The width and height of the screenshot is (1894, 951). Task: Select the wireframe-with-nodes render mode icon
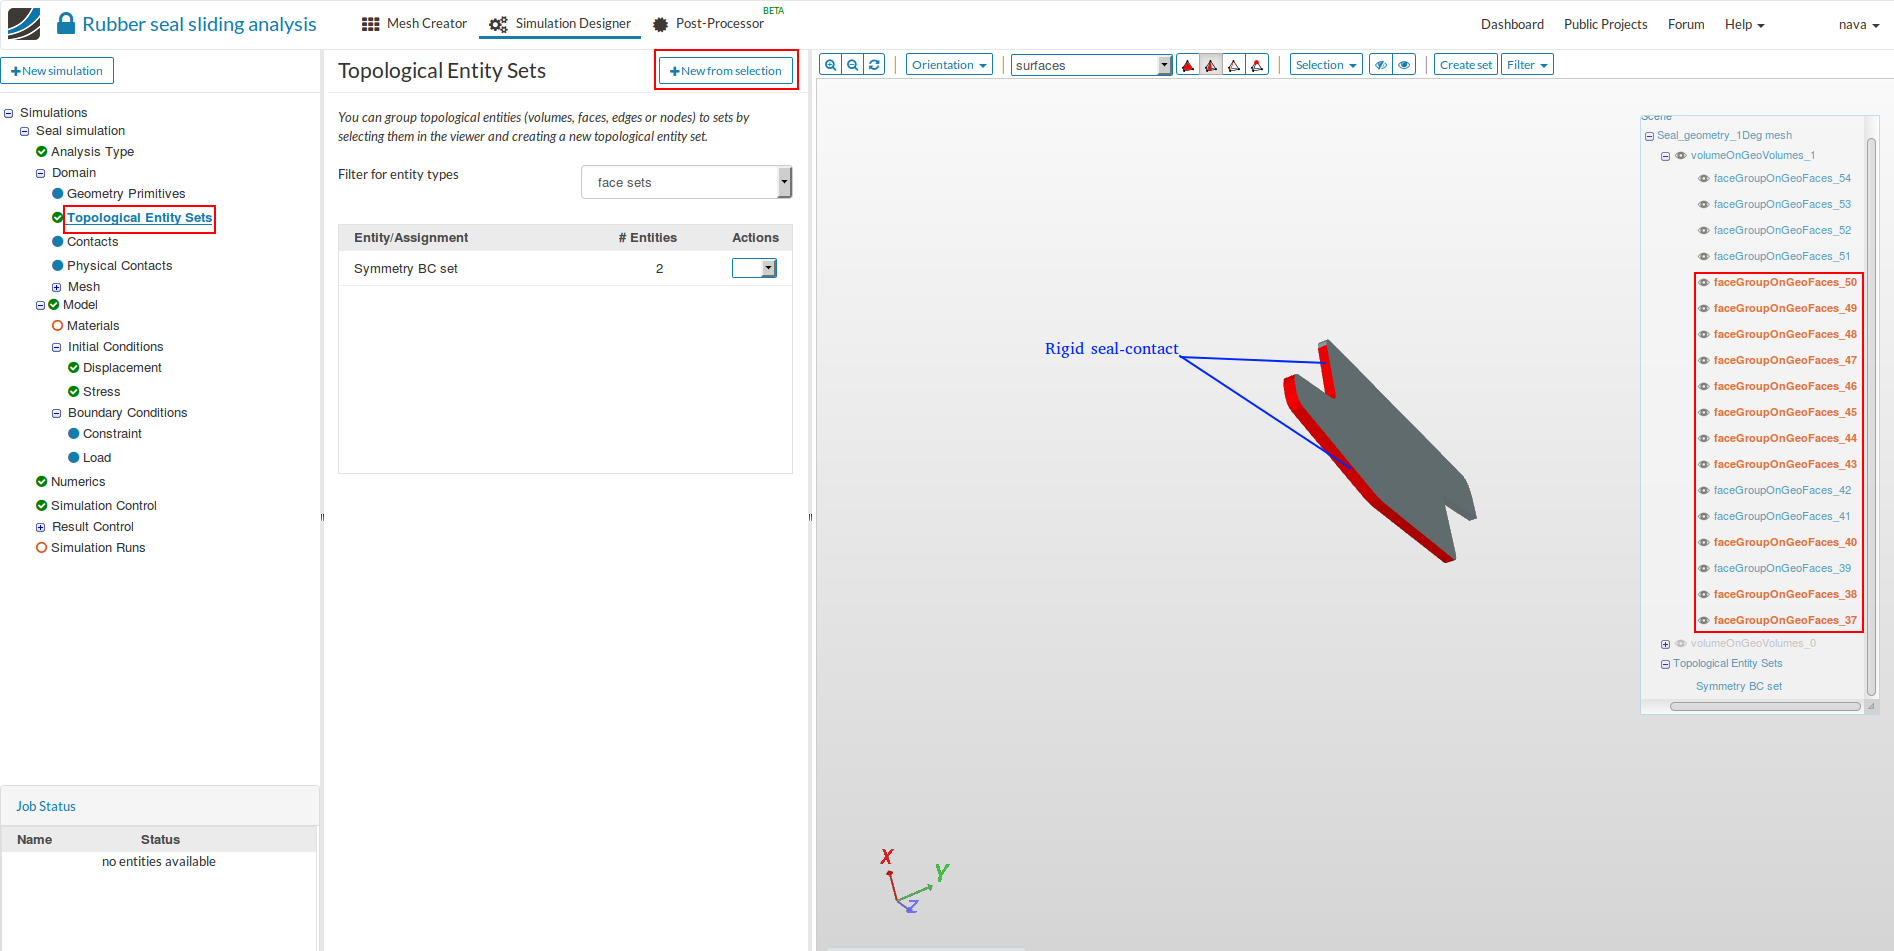(1257, 65)
